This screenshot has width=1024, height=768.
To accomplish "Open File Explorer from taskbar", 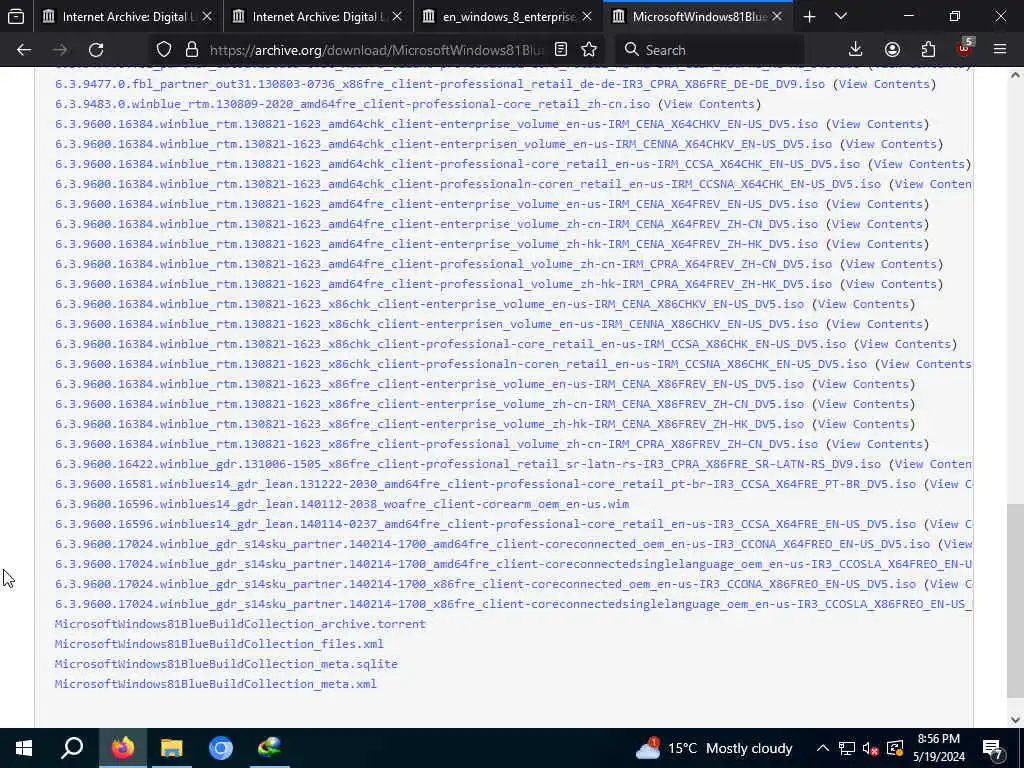I will click(x=171, y=748).
